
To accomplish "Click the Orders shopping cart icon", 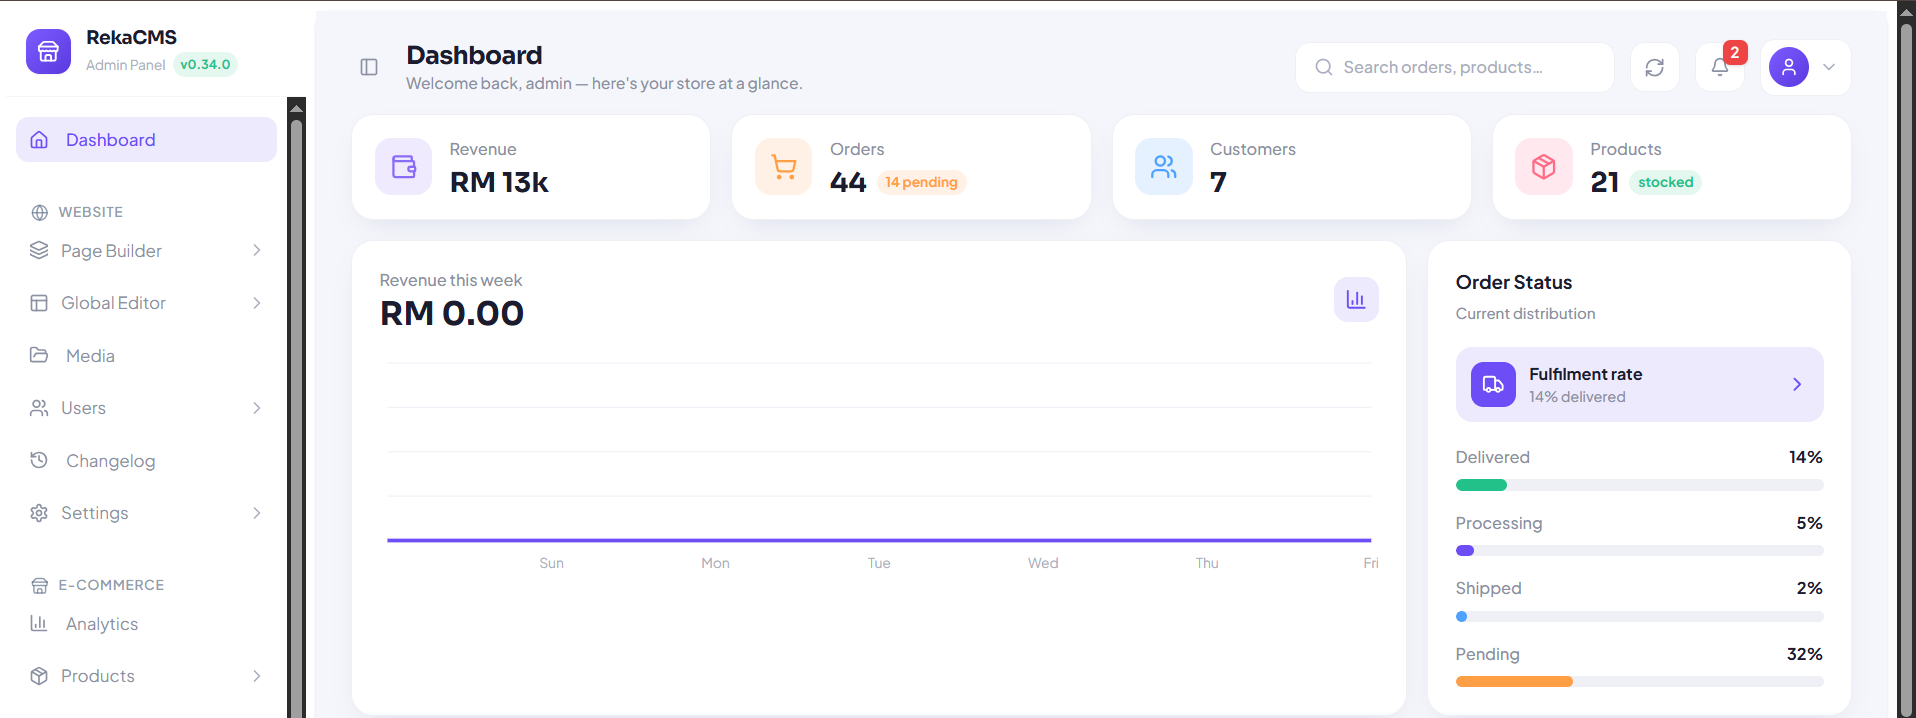I will click(784, 166).
